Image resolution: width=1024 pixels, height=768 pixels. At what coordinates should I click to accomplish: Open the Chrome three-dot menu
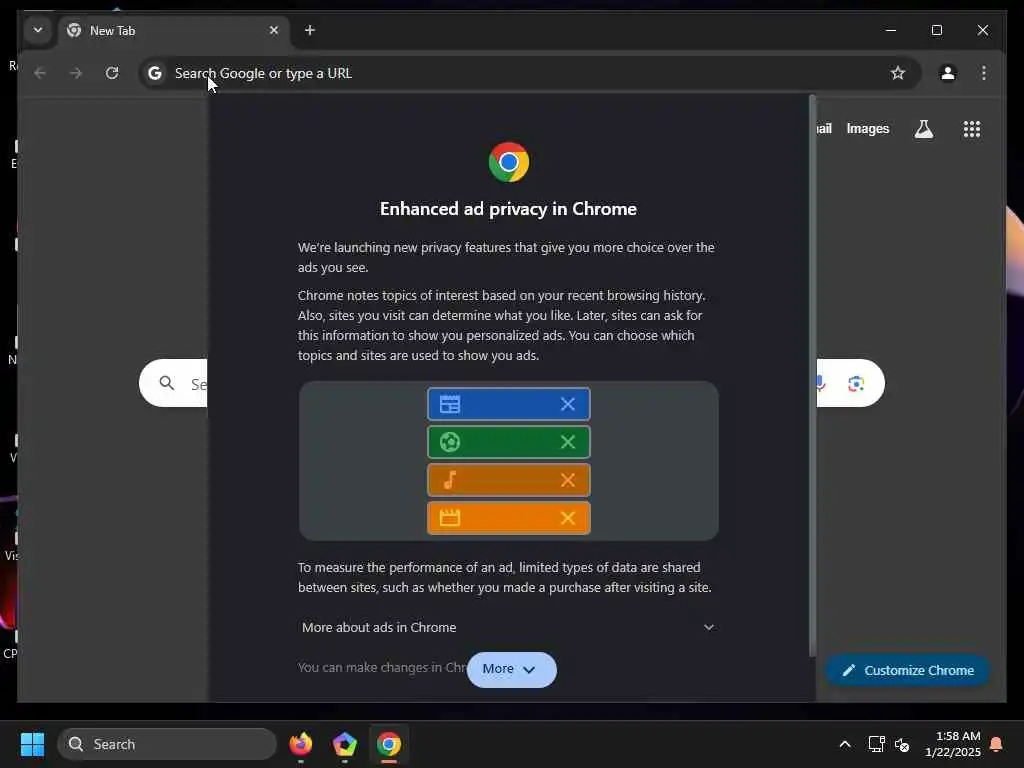pyautogui.click(x=984, y=73)
